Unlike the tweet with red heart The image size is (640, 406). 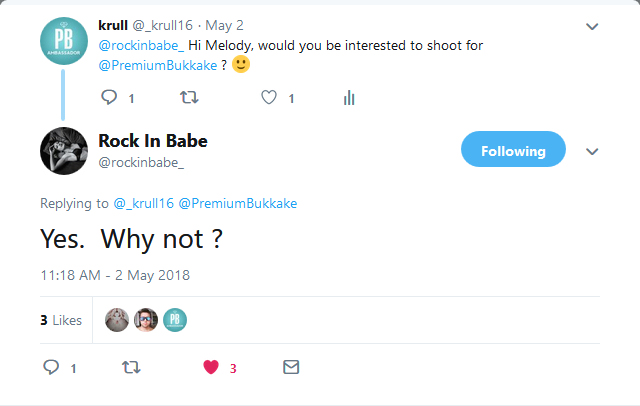pos(211,367)
